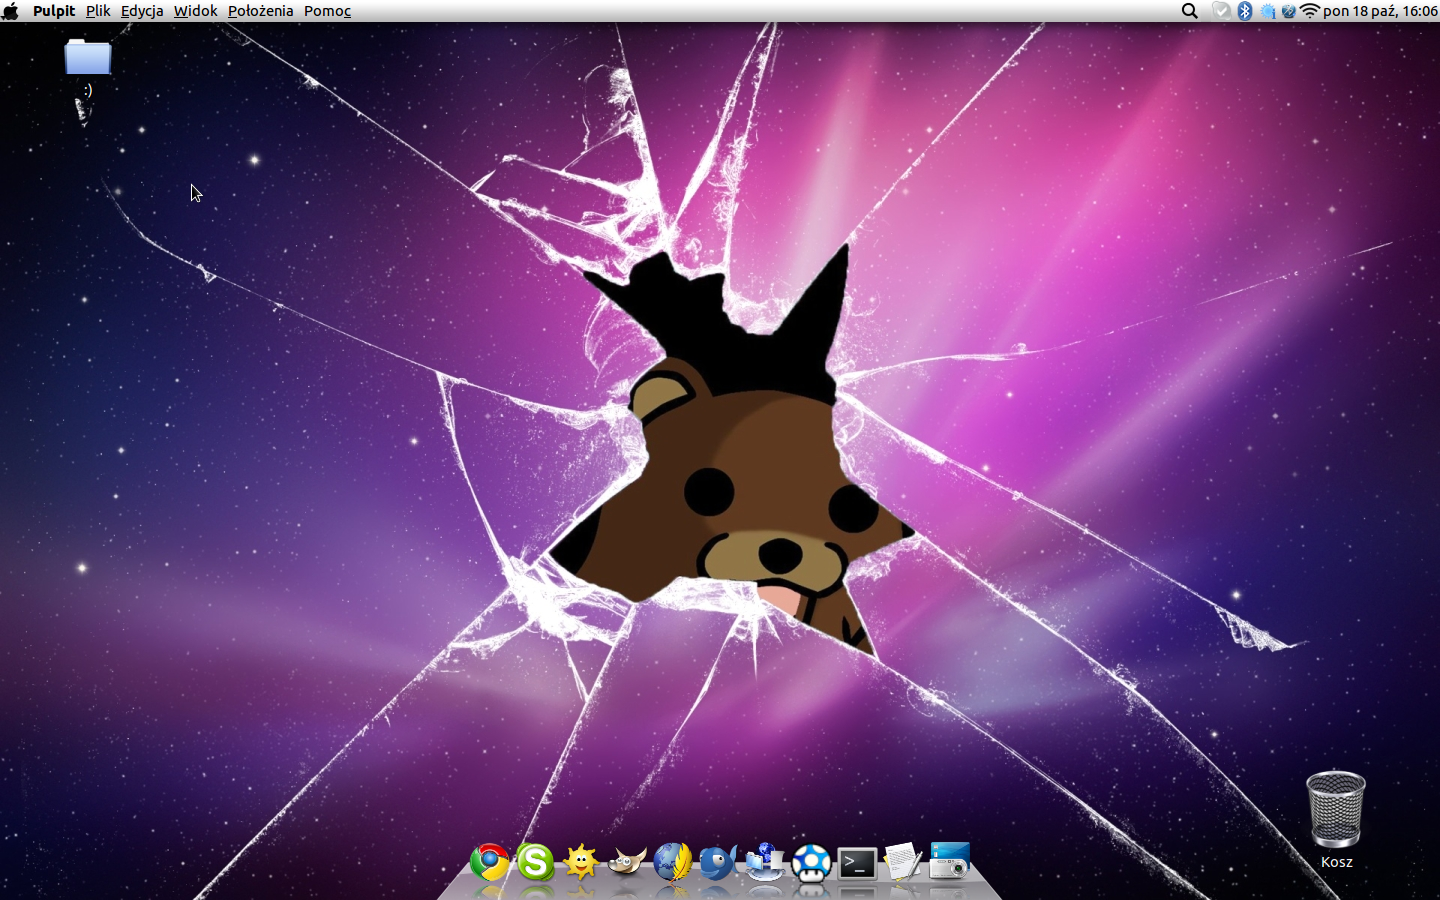This screenshot has height=900, width=1440.
Task: Launch Google Chrome from the dock
Action: tap(490, 862)
